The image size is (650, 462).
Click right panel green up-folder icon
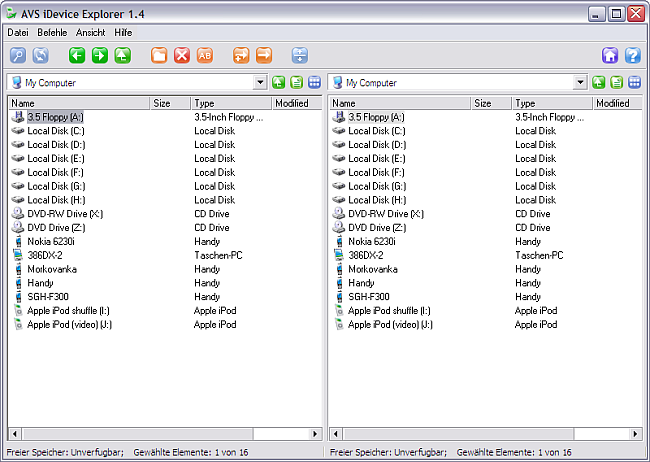[599, 83]
